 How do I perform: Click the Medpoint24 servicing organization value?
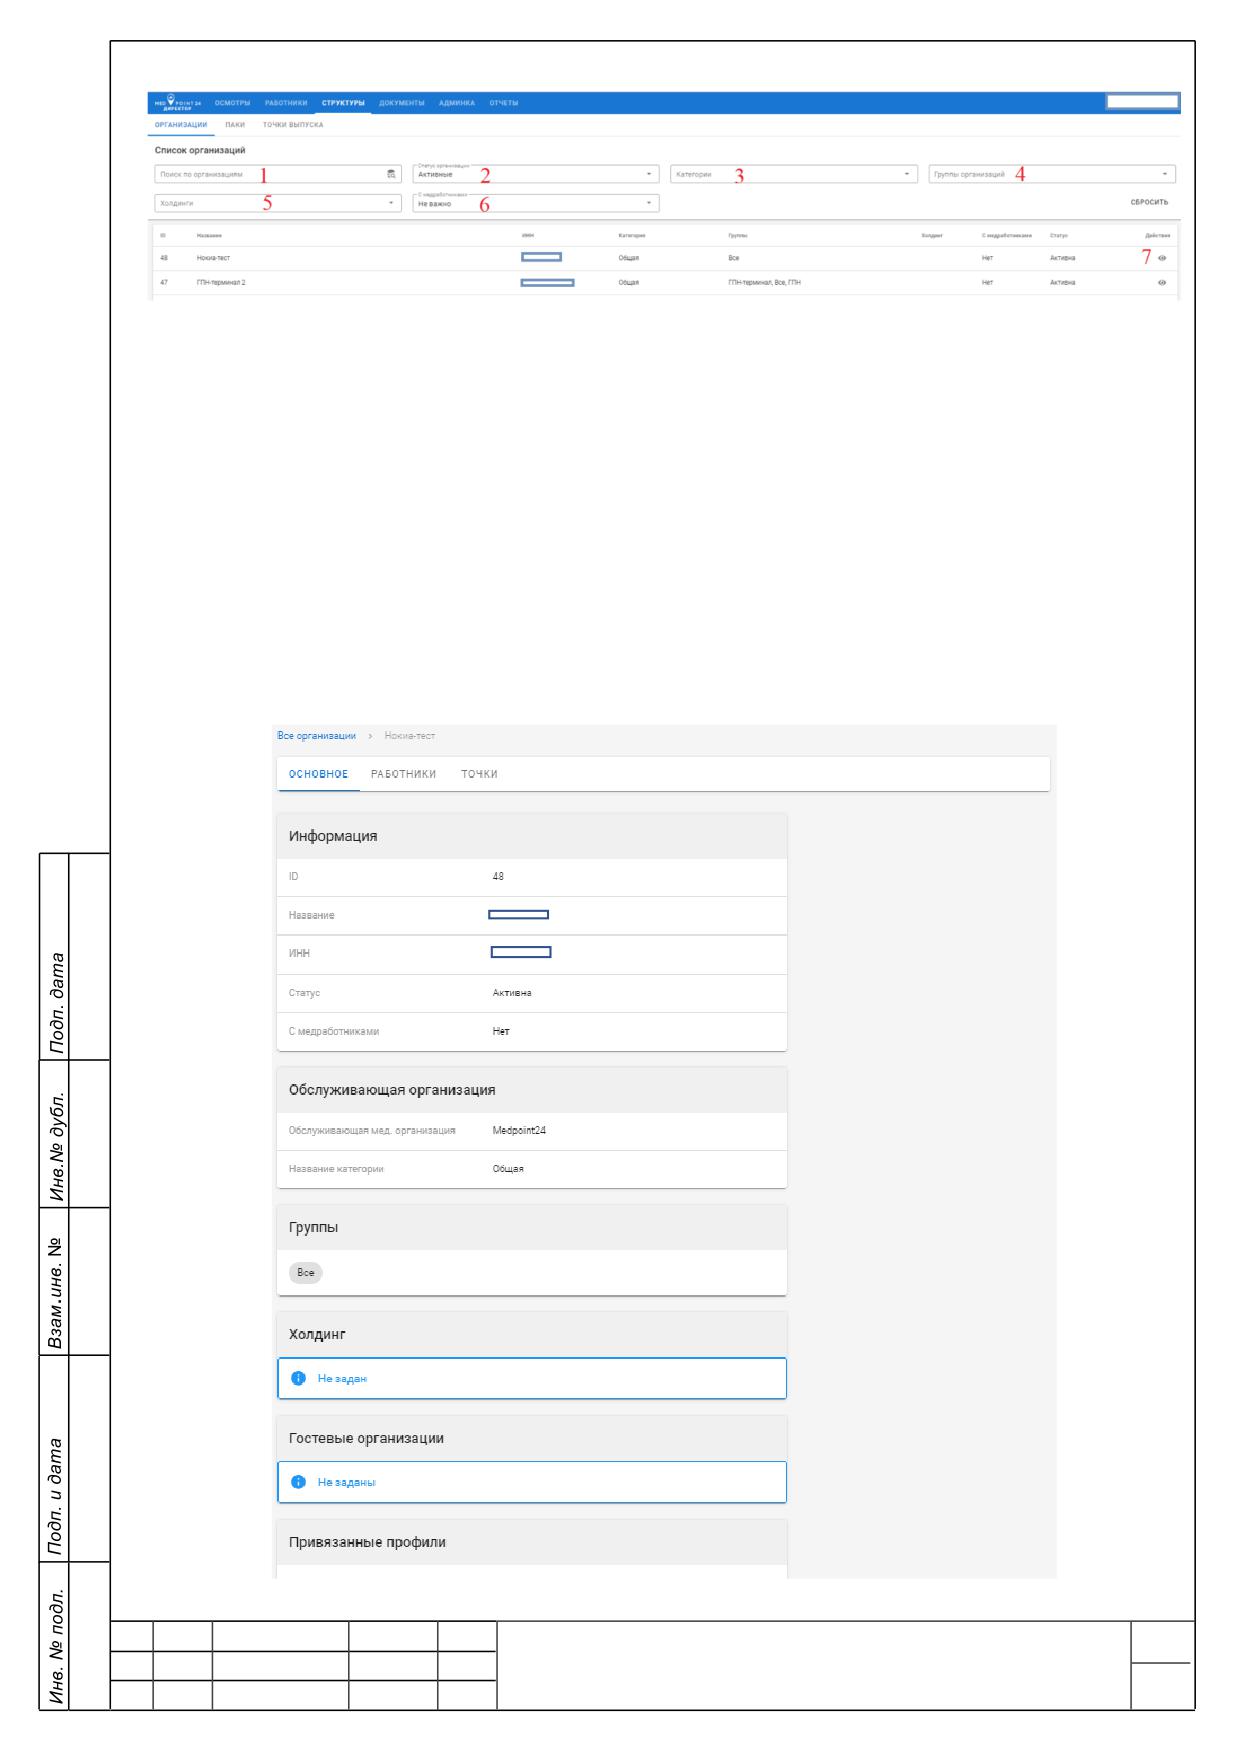coord(519,1130)
